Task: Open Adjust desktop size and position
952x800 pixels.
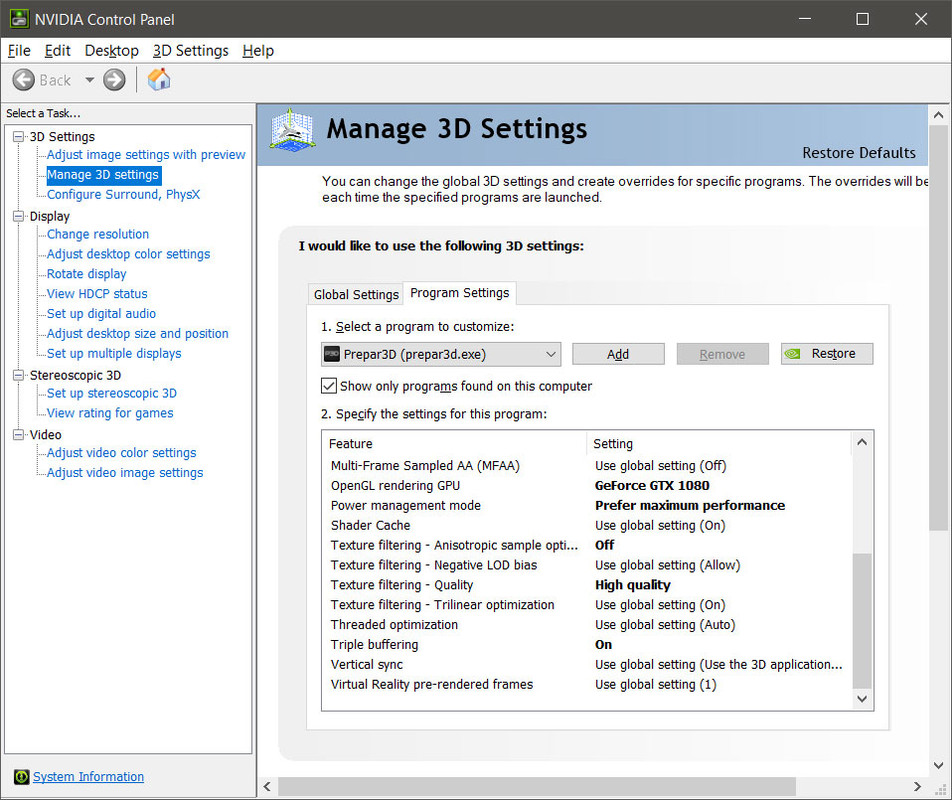Action: [x=137, y=334]
